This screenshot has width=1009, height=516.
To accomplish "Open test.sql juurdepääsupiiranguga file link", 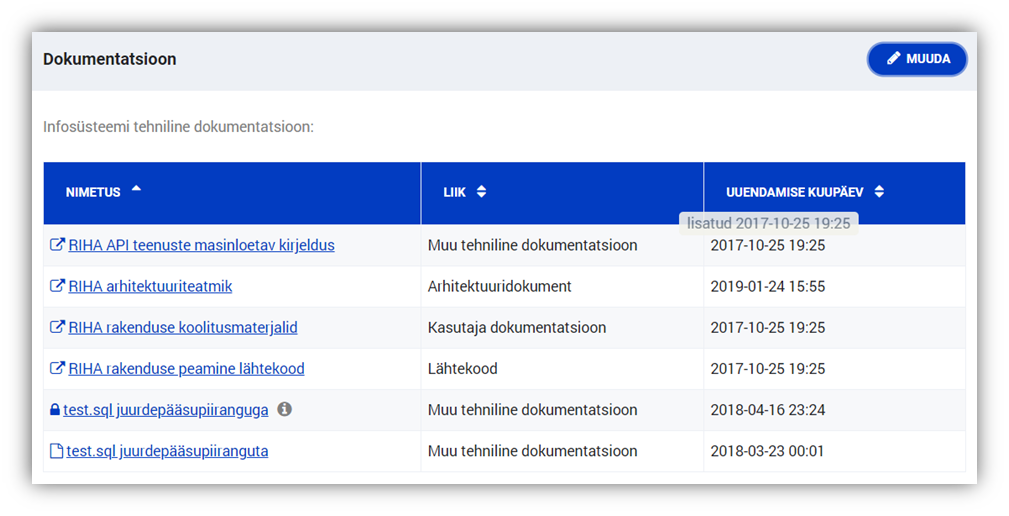I will tap(165, 410).
